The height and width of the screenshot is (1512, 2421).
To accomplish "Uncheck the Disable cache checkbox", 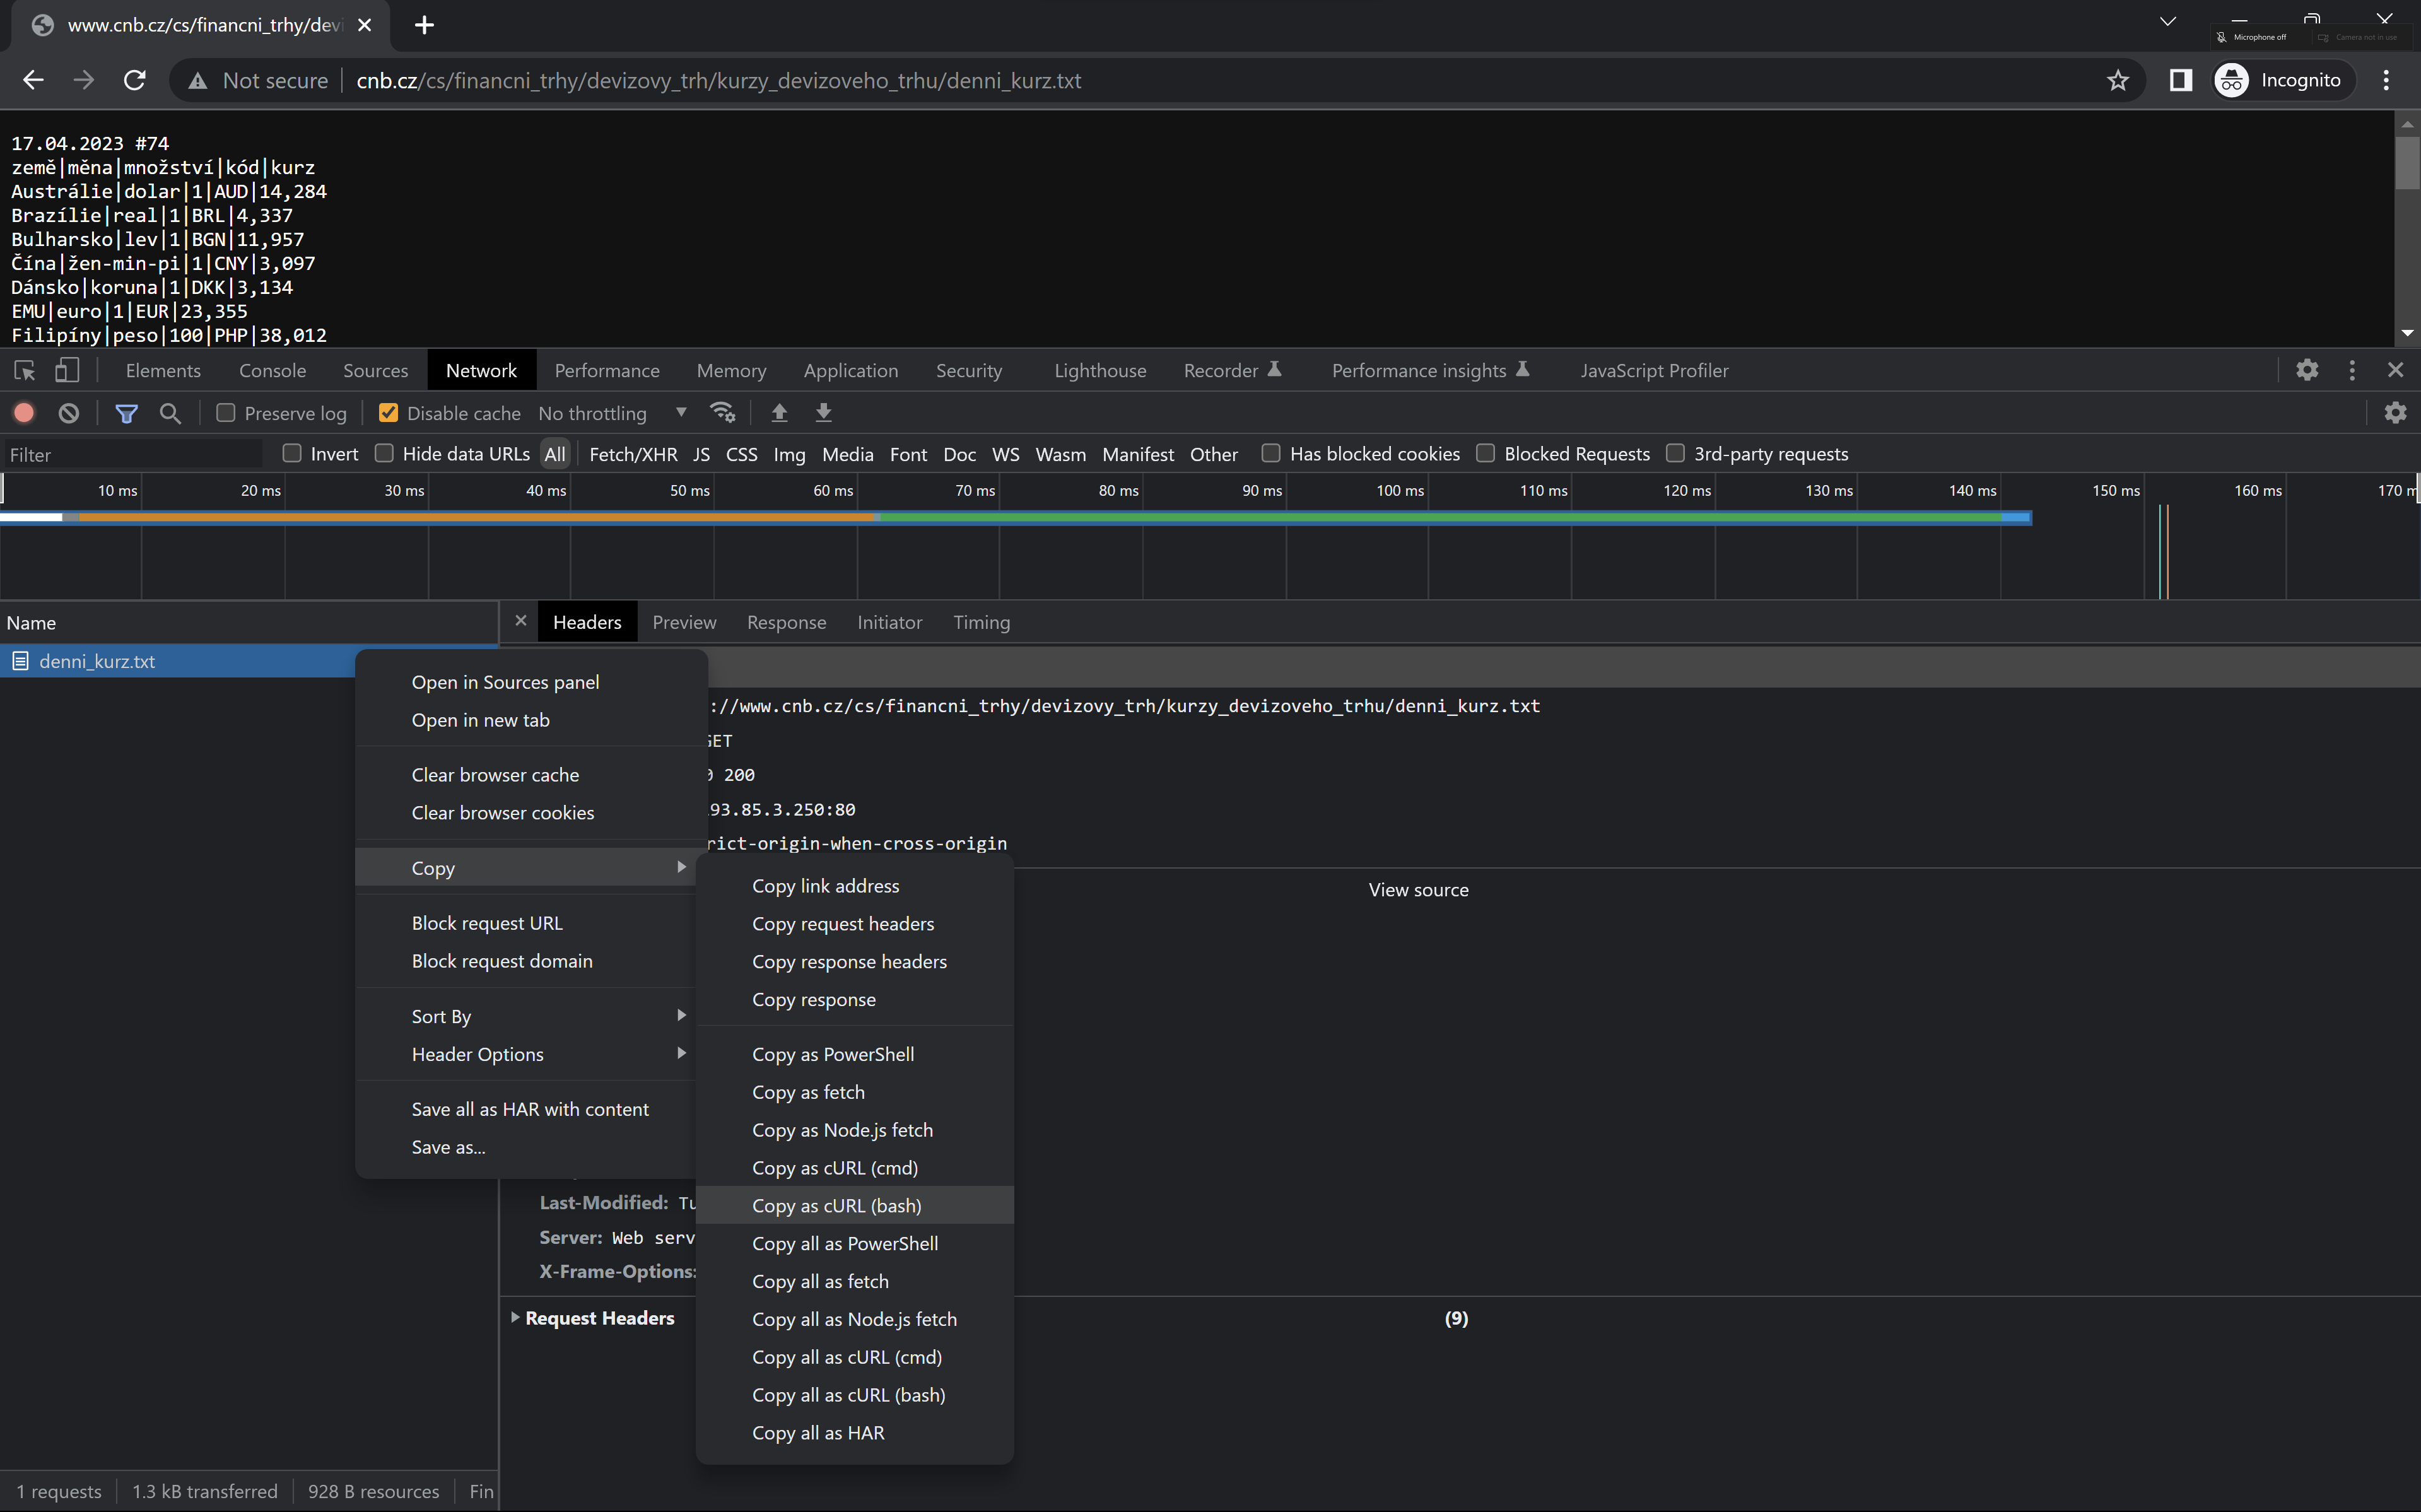I will click(388, 412).
